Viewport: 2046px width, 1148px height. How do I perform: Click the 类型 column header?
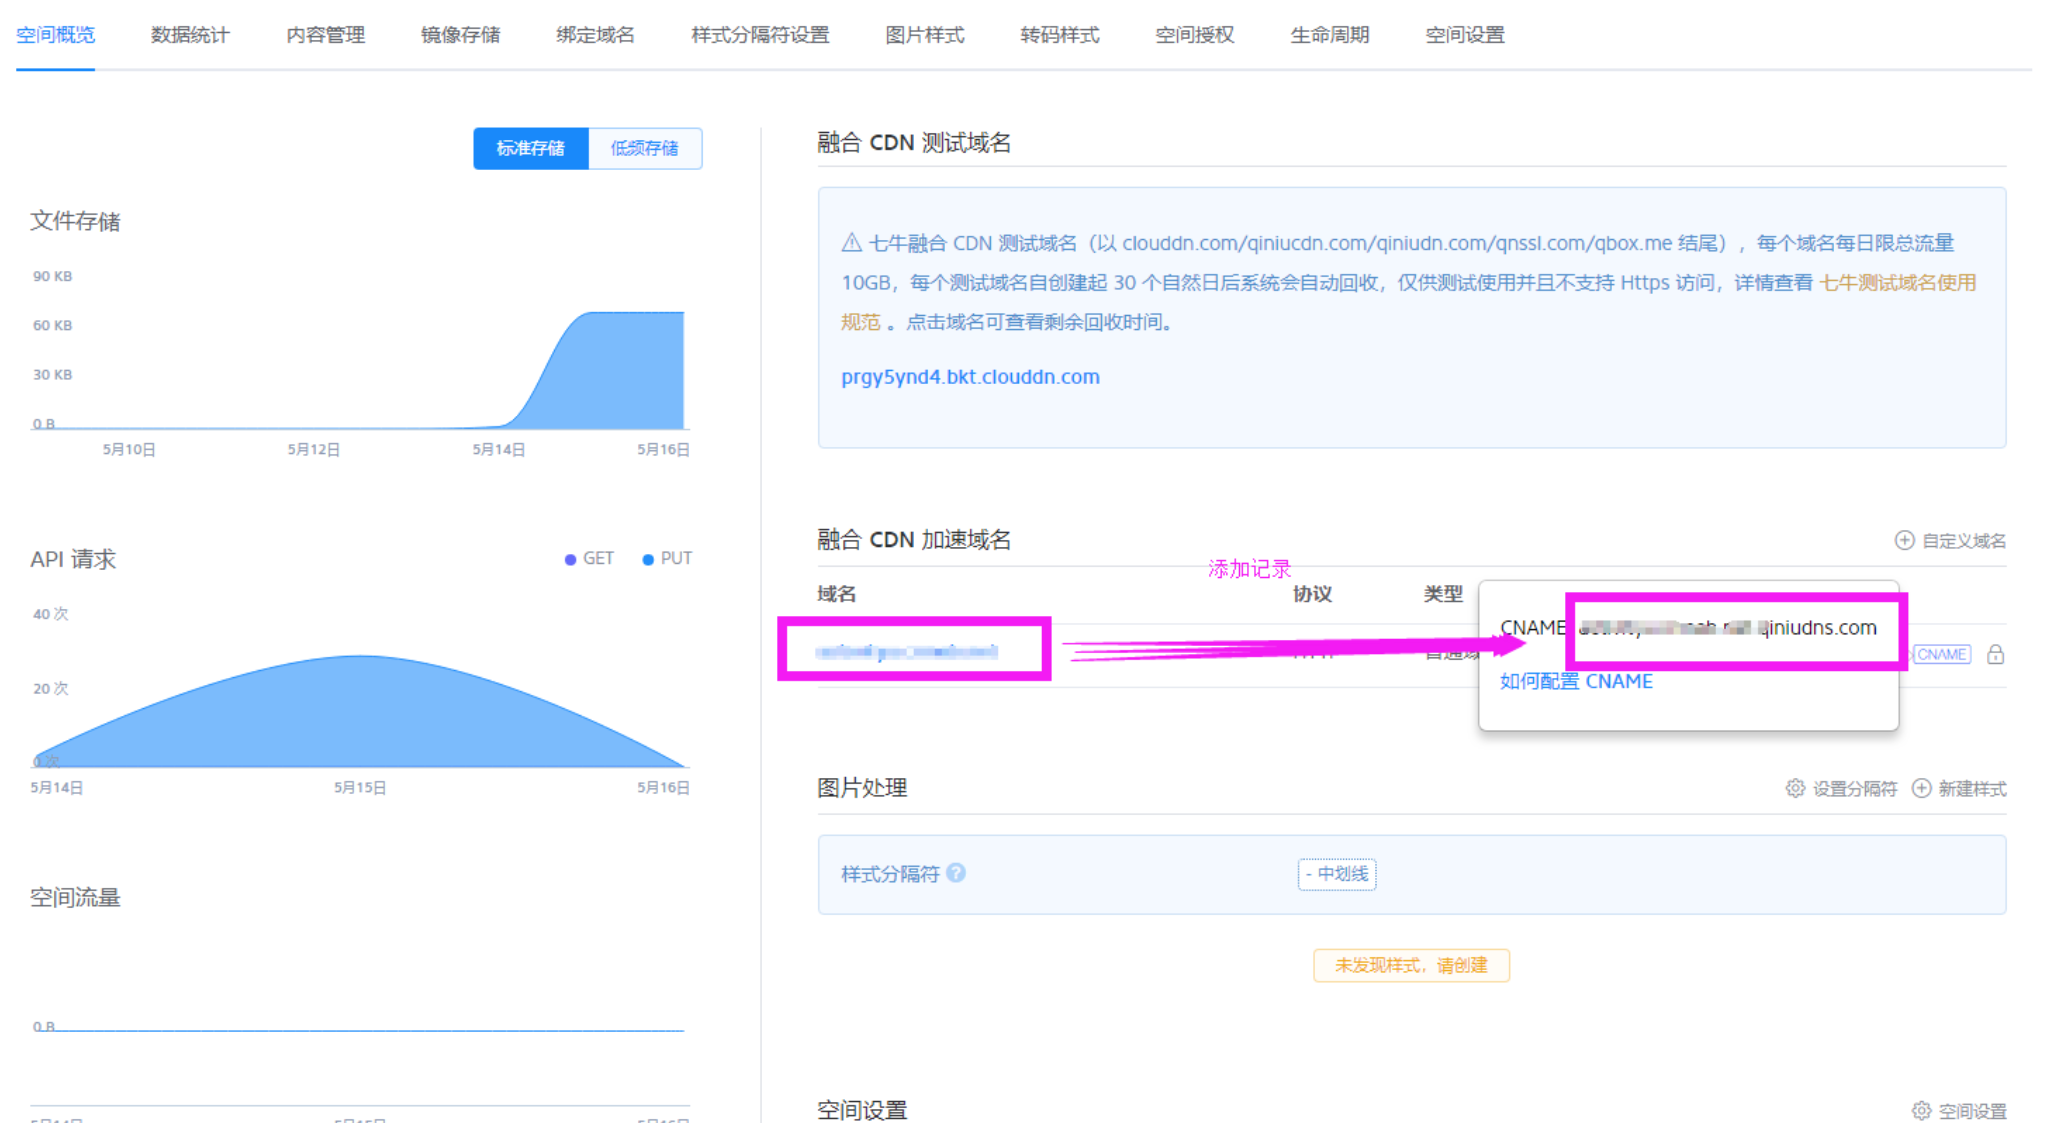tap(1443, 594)
